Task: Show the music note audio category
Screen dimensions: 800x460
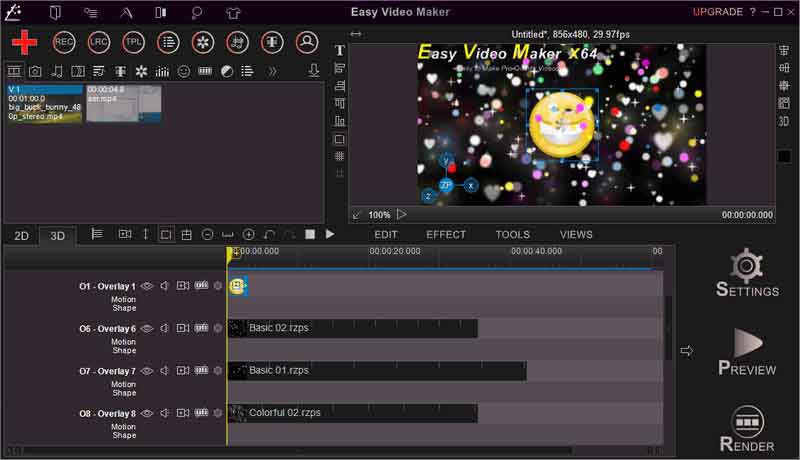Action: (57, 71)
